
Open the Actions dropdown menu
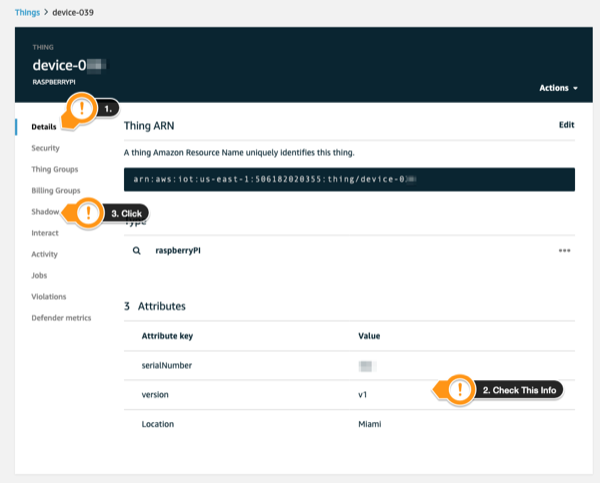pyautogui.click(x=558, y=88)
